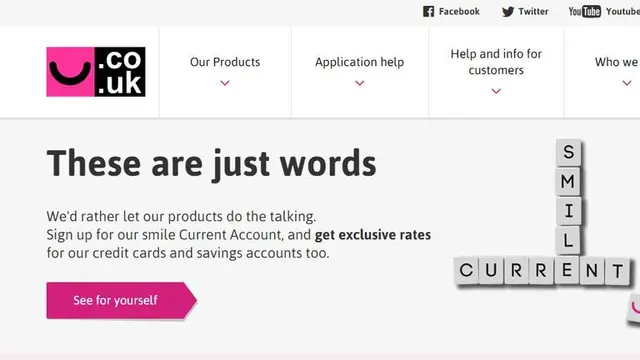Click the YouTube logo icon

[584, 11]
